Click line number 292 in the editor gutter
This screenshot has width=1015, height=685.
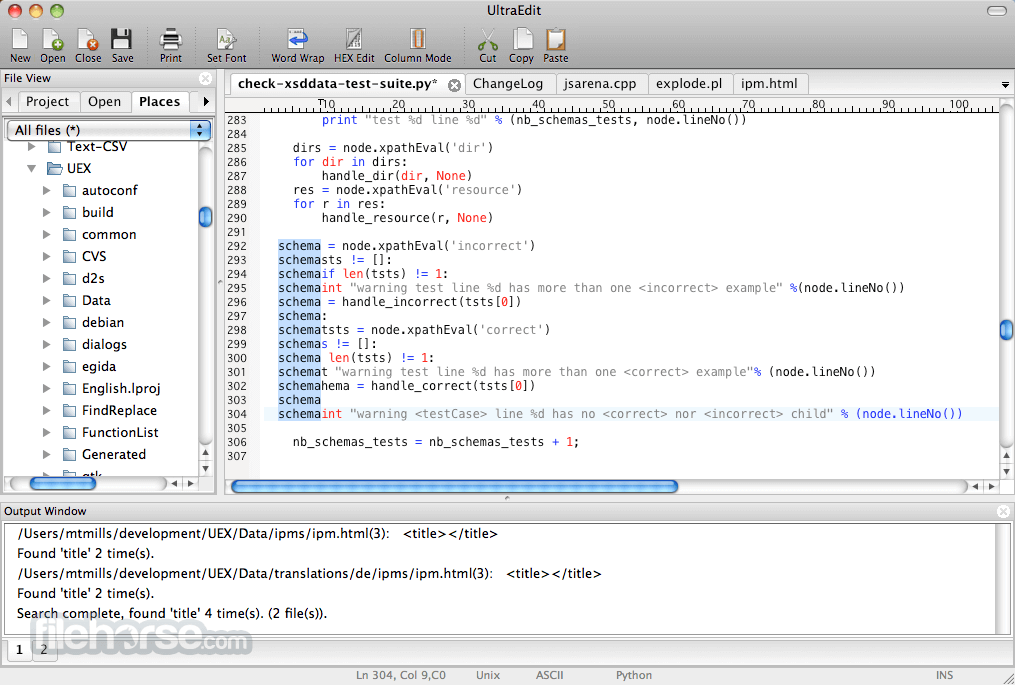pyautogui.click(x=237, y=246)
